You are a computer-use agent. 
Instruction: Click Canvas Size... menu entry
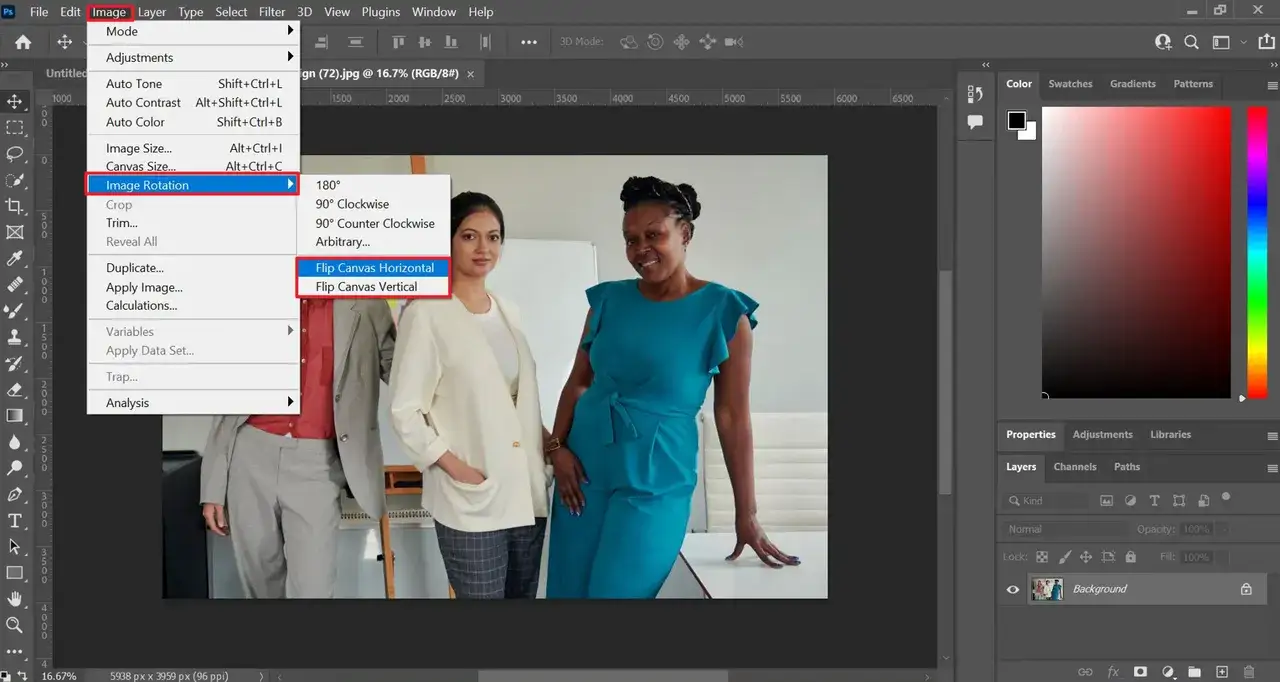click(140, 167)
